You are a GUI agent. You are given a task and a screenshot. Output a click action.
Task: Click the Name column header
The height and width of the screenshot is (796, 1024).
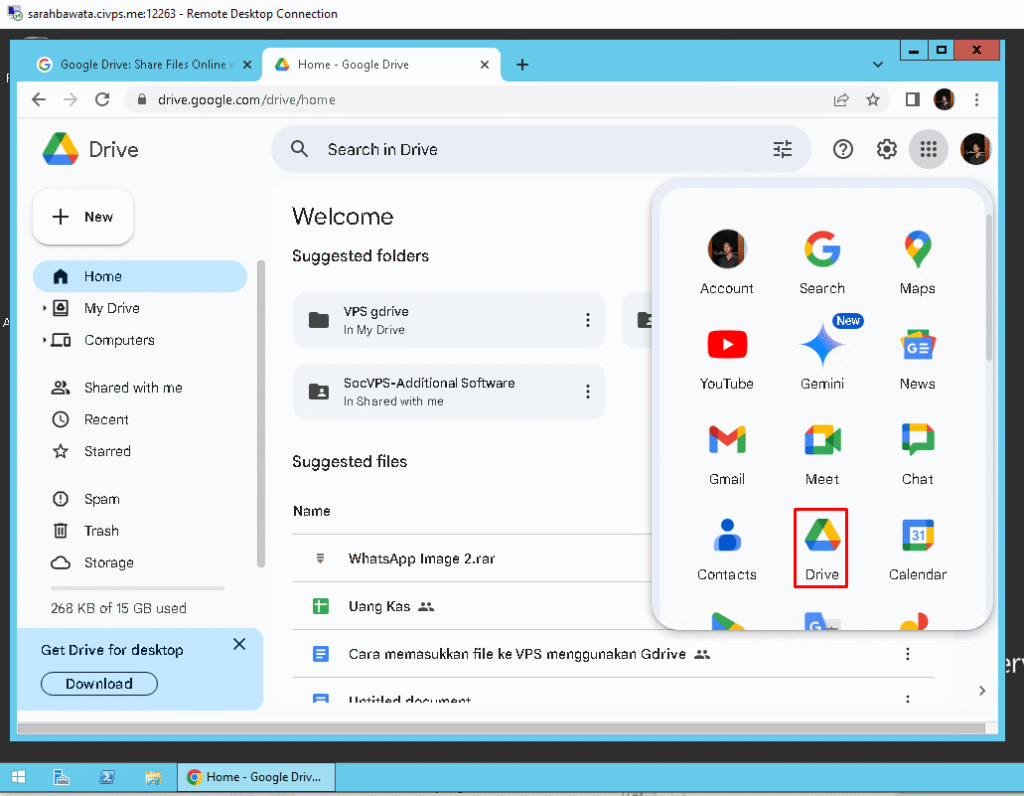pyautogui.click(x=312, y=511)
